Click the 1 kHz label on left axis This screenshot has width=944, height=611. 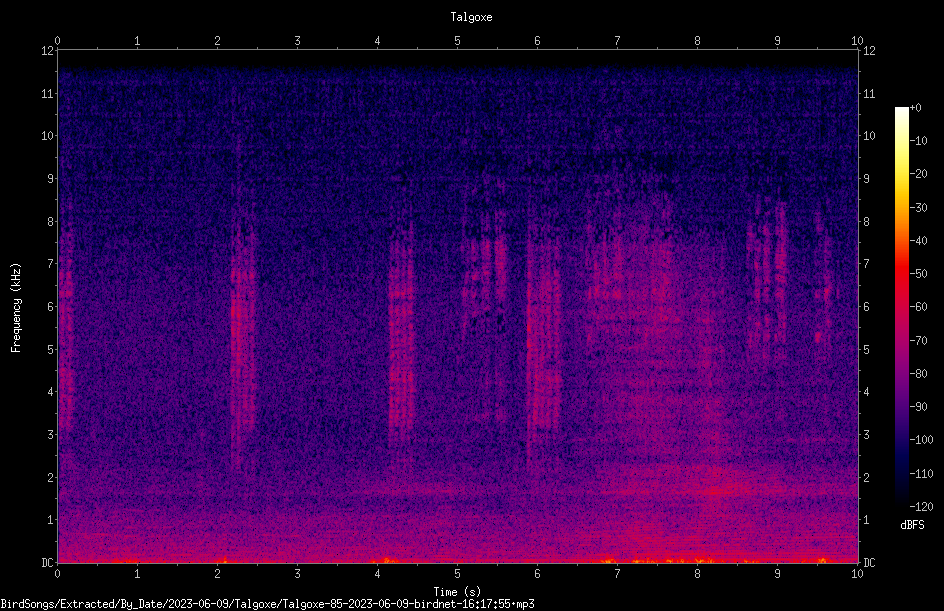pos(51,520)
